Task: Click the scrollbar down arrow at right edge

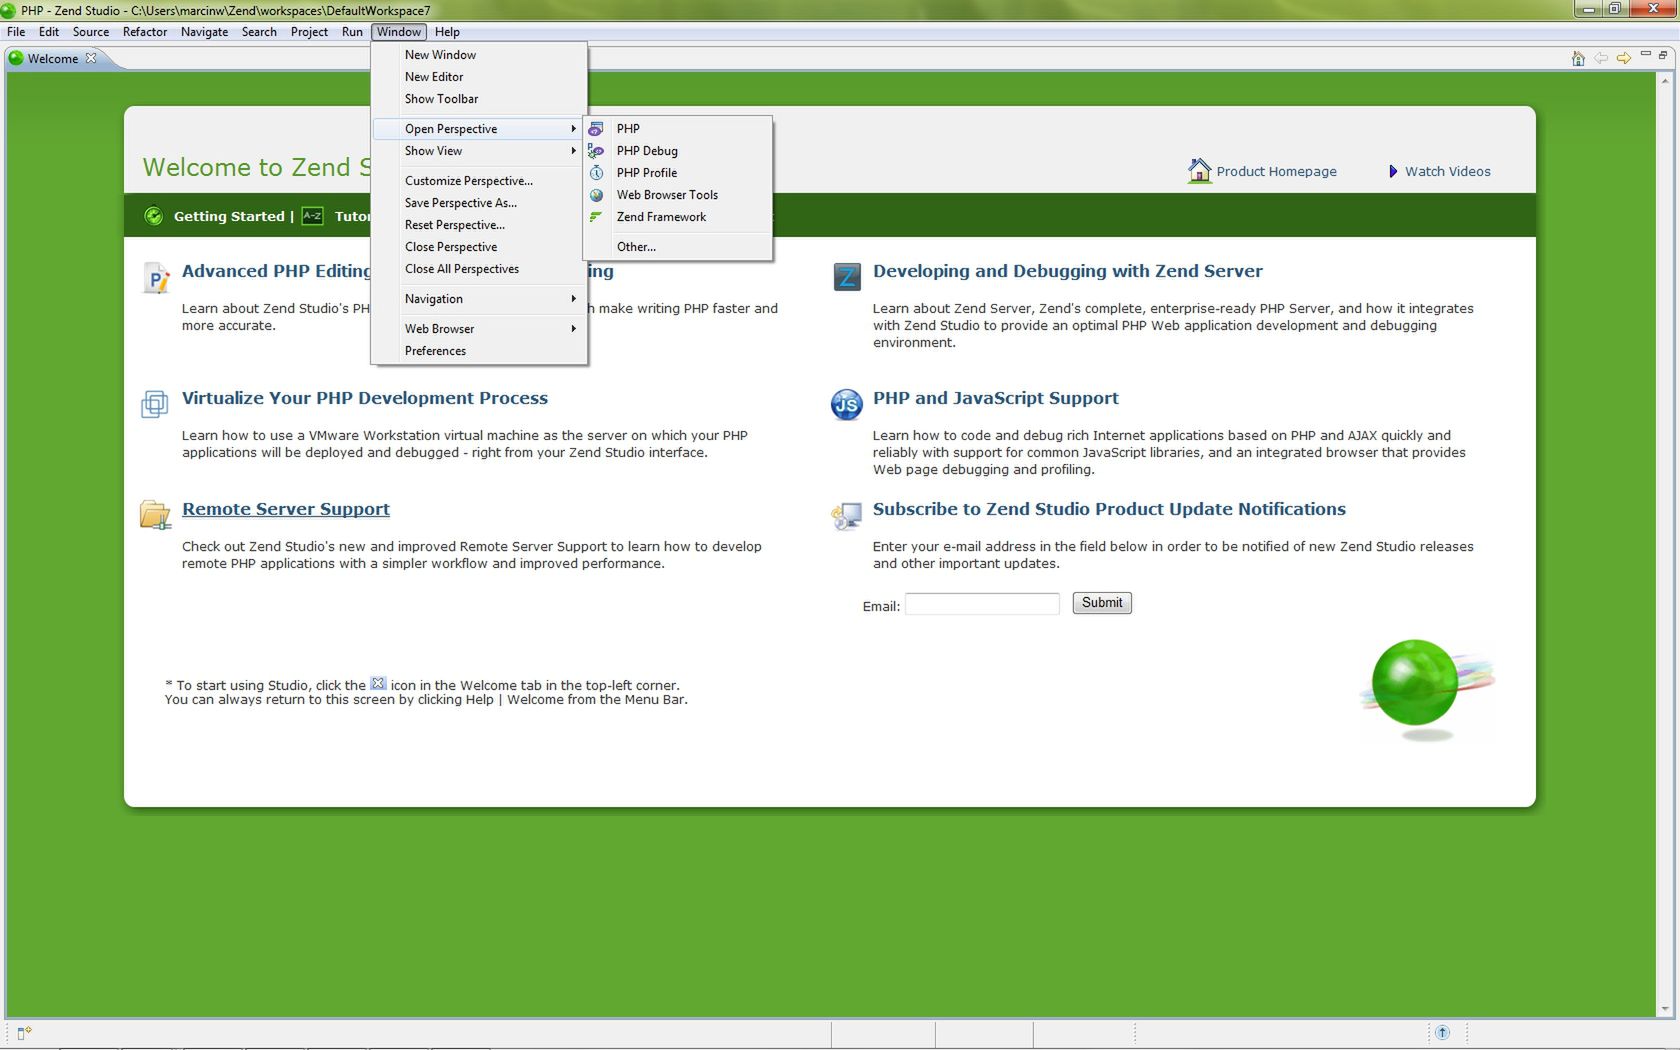Action: tap(1665, 1009)
